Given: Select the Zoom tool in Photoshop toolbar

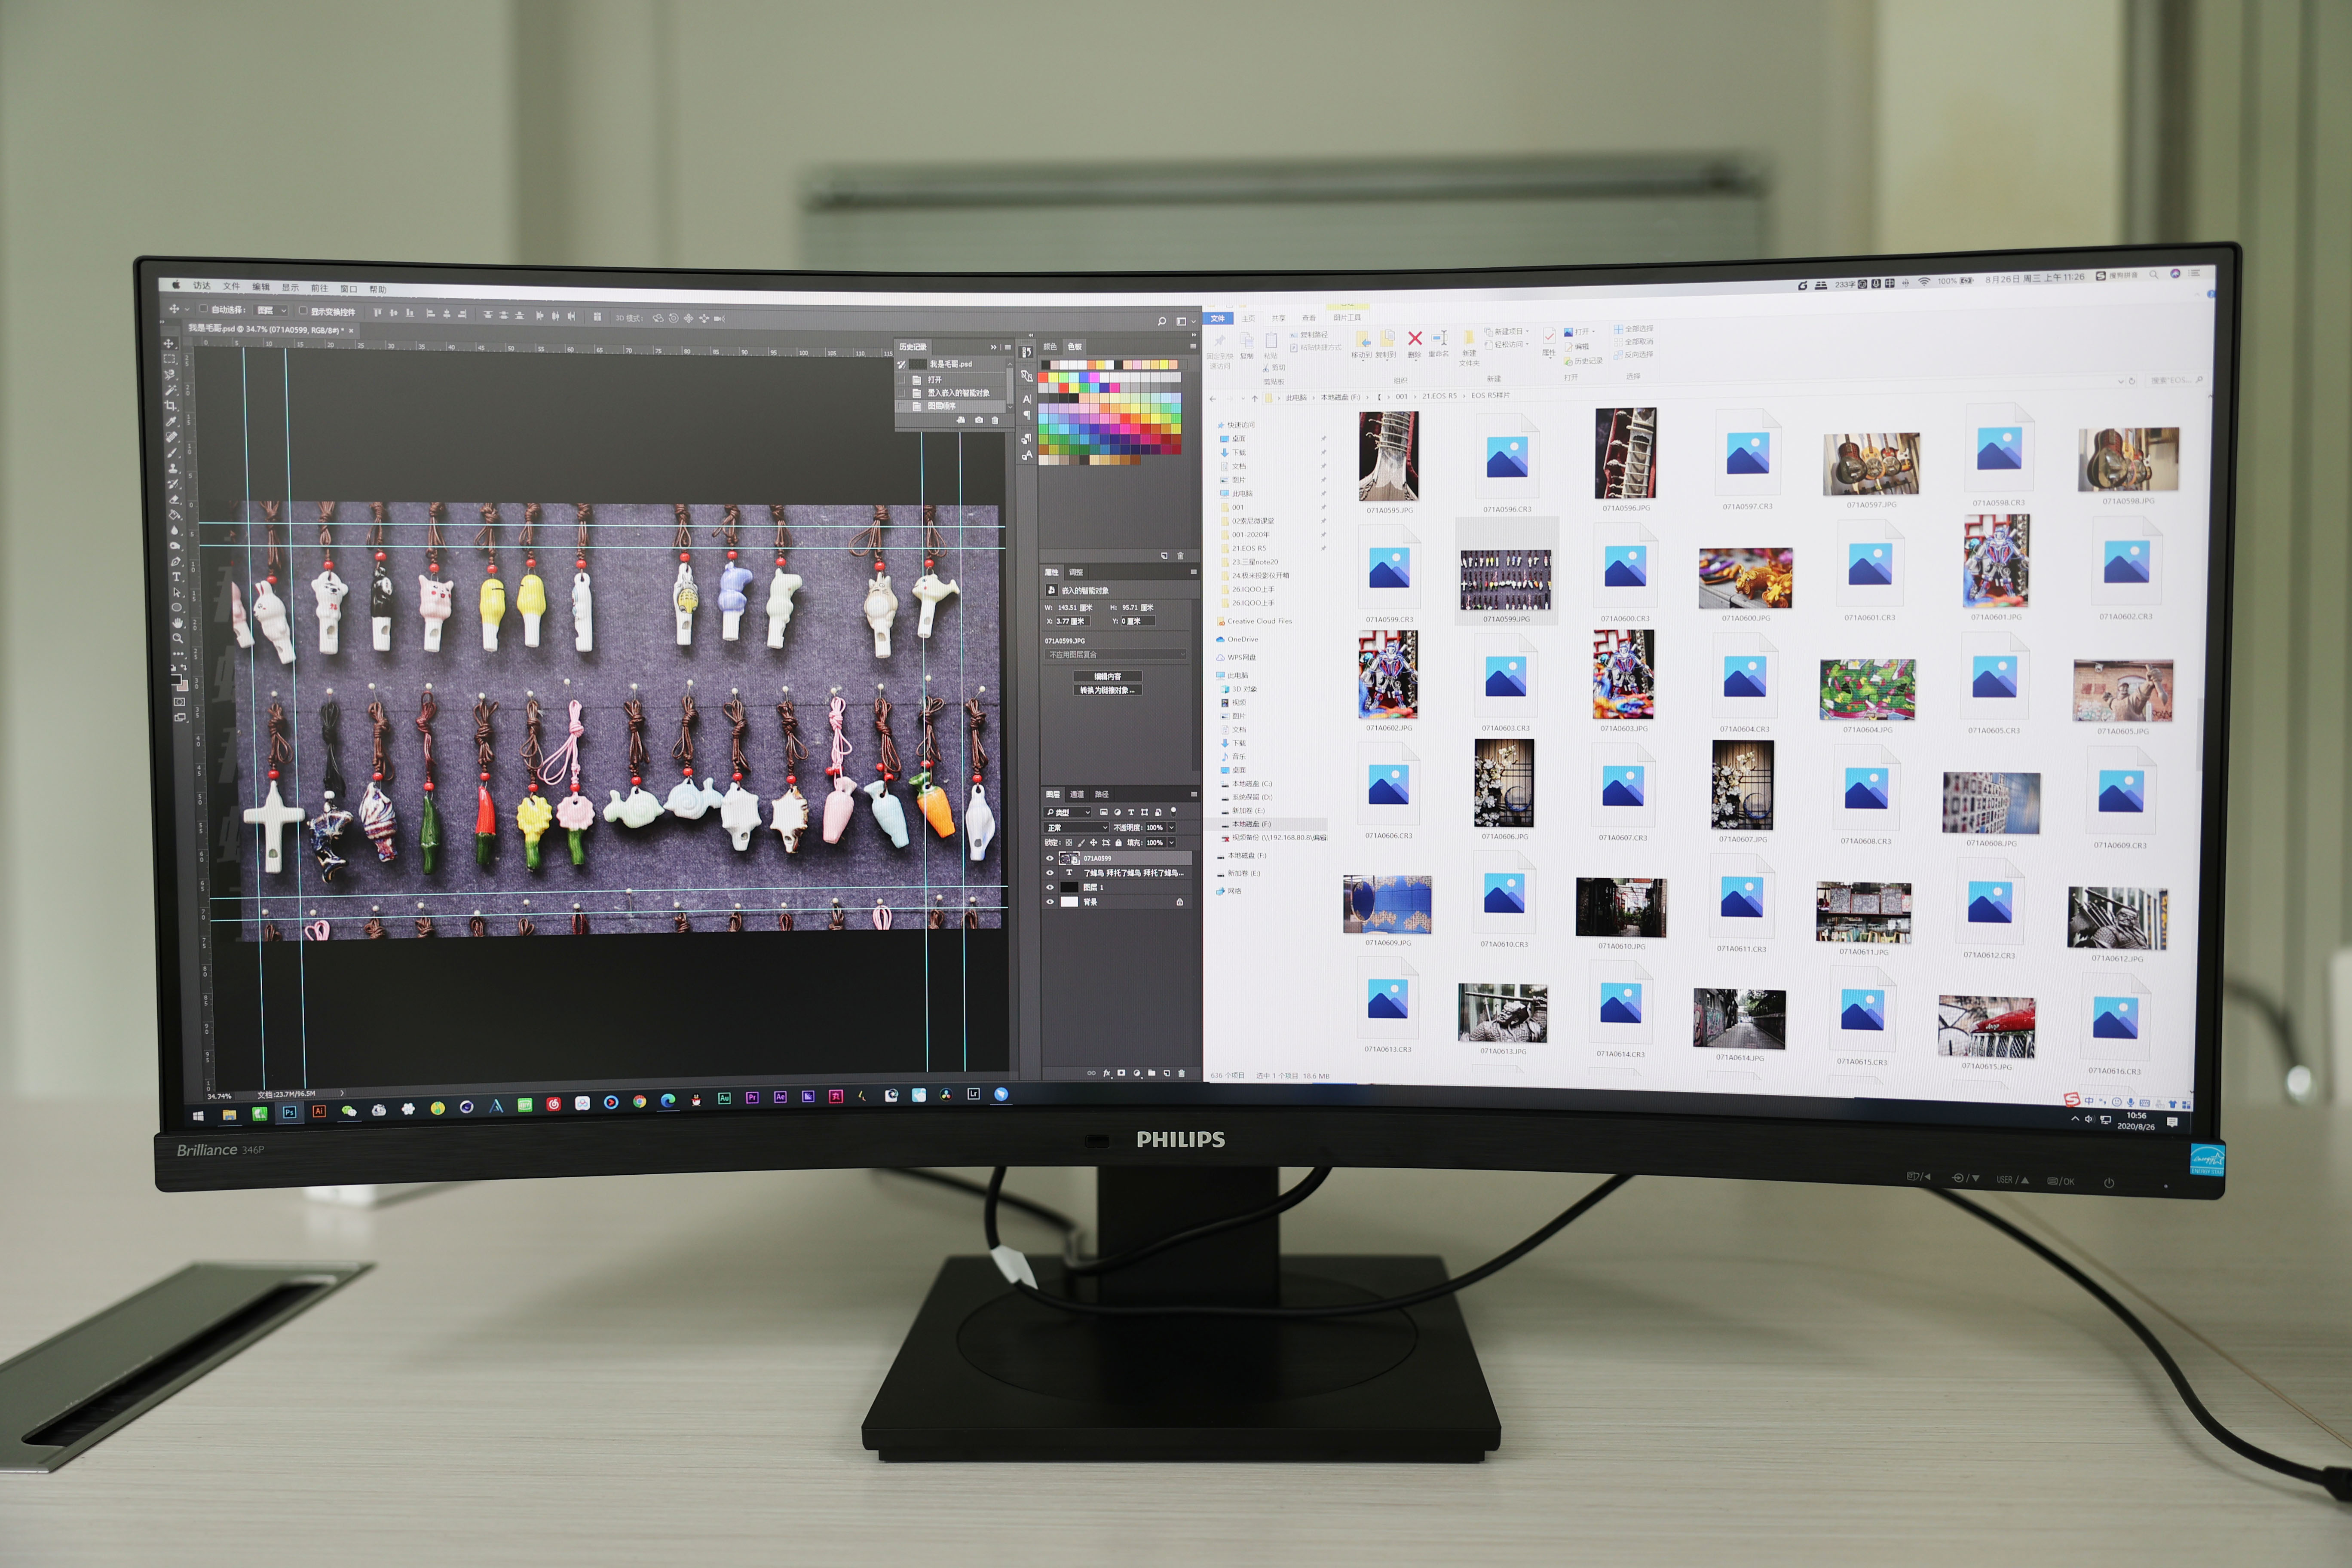Looking at the screenshot, I should tap(178, 638).
